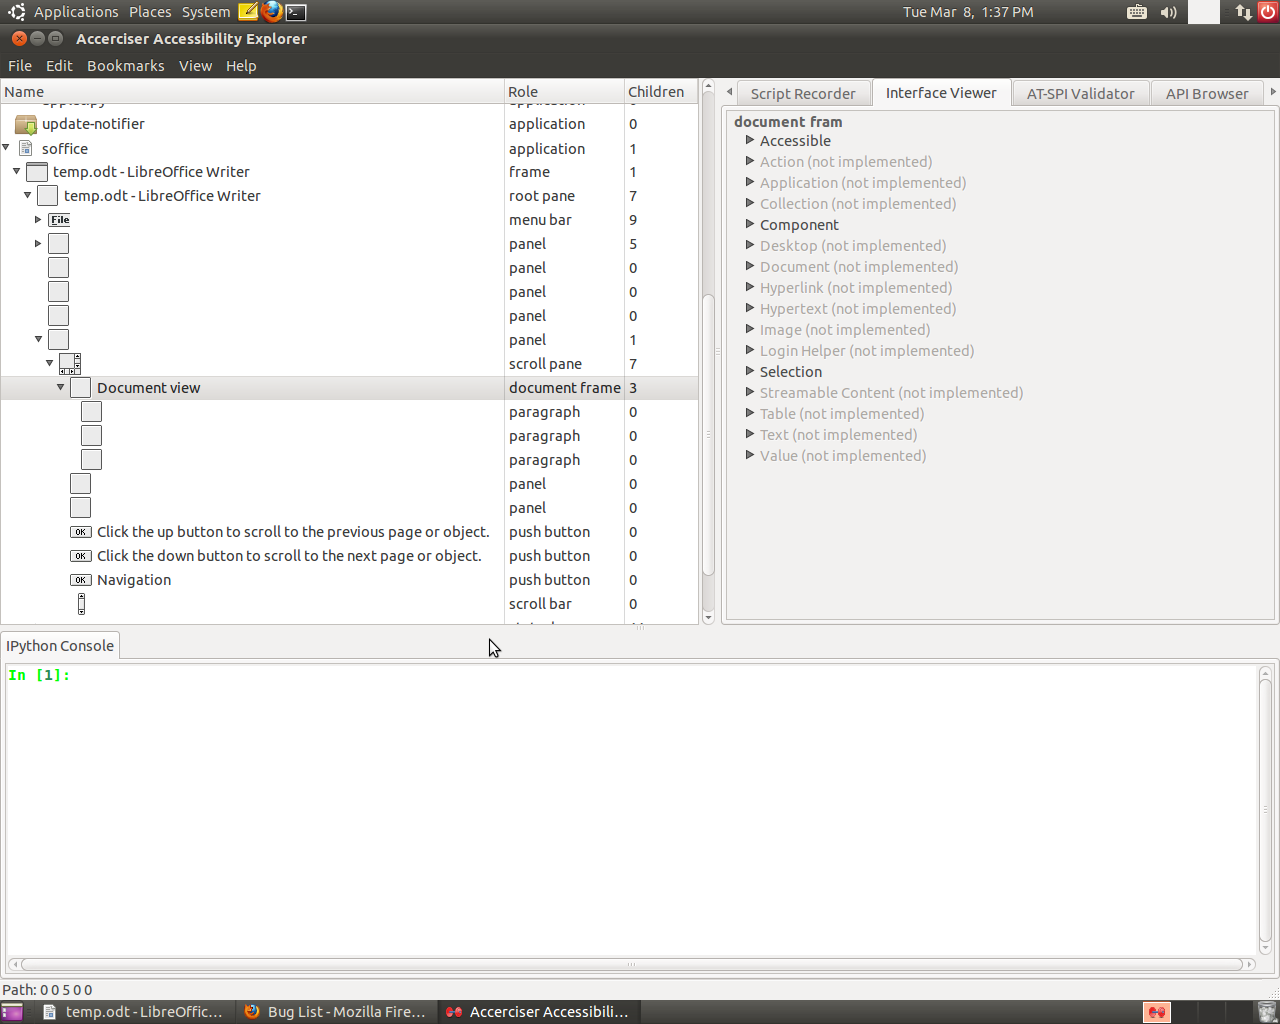Viewport: 1280px width, 1024px height.
Task: Collapse the soffice application node
Action: 6,148
